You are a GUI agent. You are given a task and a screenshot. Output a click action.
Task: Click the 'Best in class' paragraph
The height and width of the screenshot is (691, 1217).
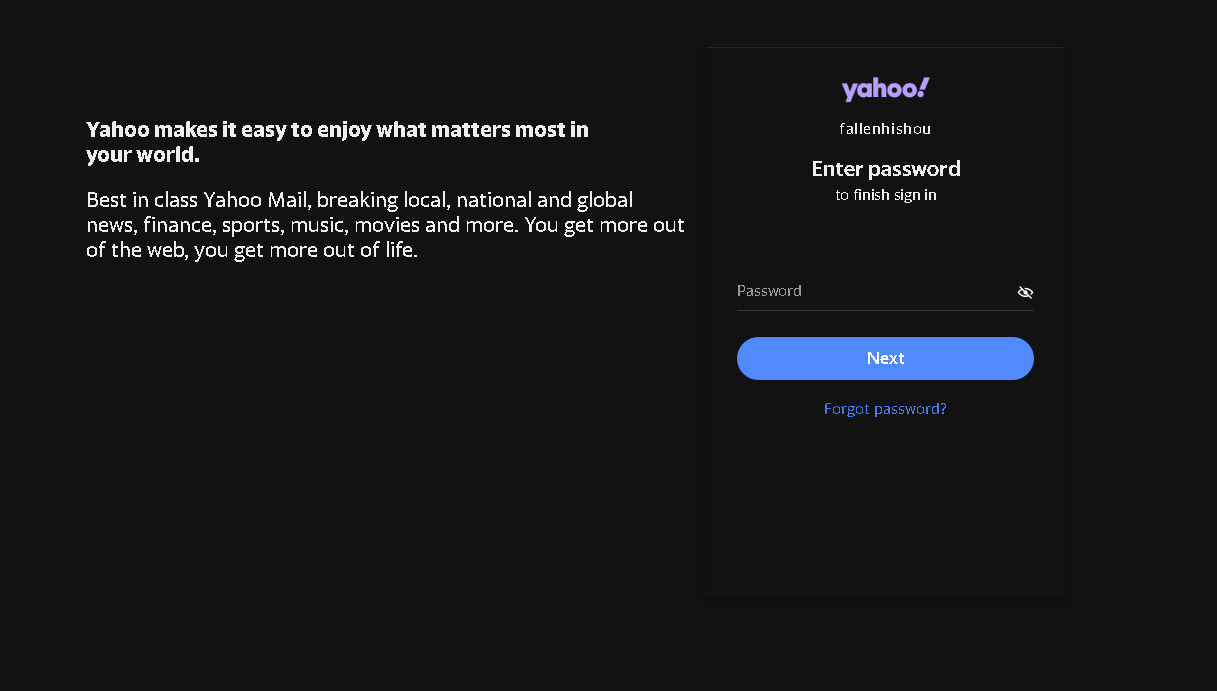point(385,225)
